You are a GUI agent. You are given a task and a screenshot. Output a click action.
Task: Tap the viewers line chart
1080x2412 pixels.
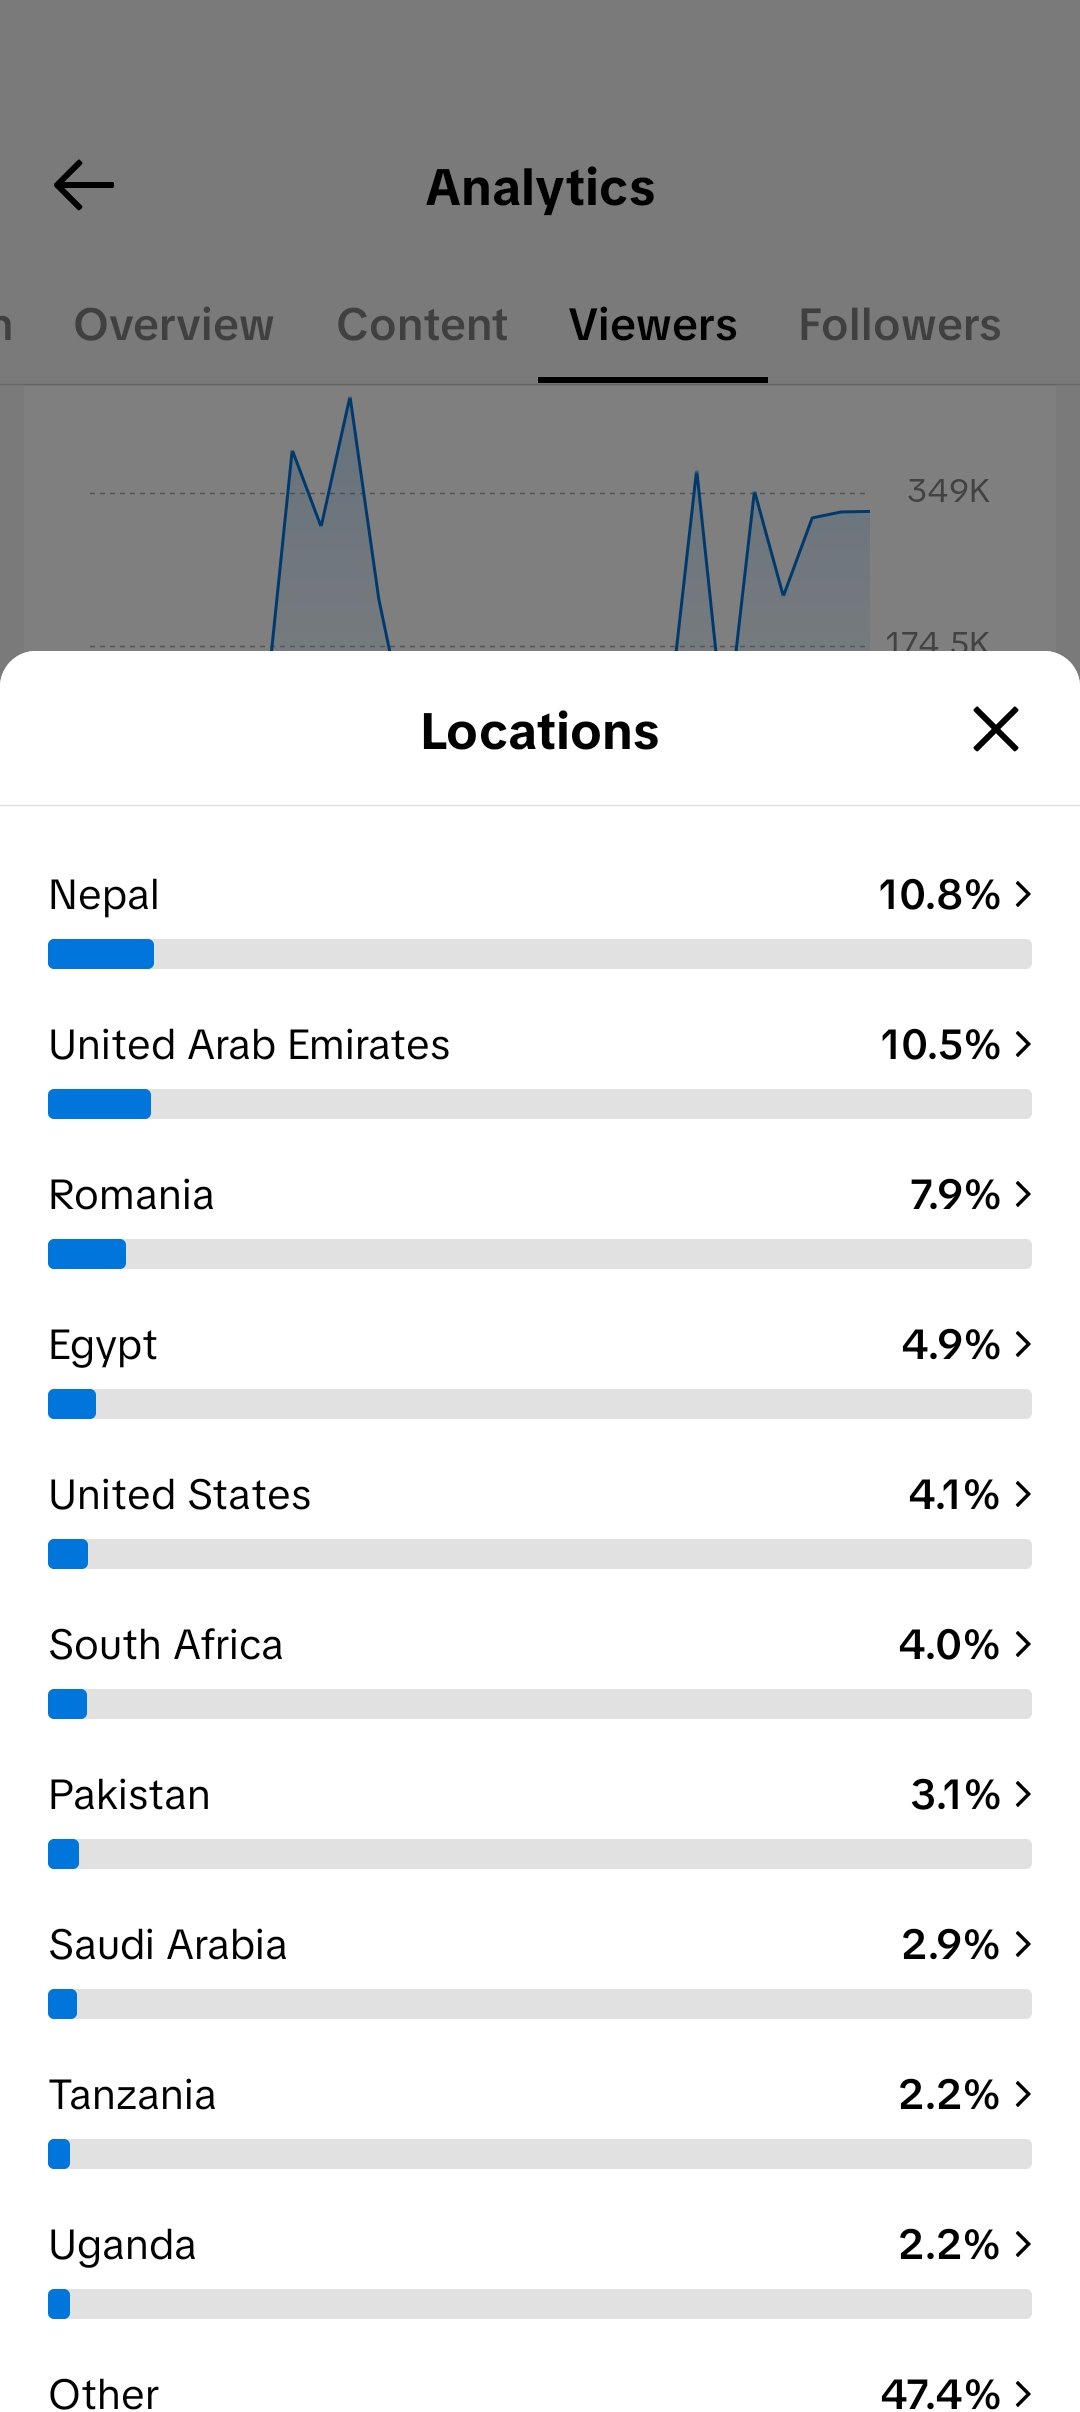[540, 520]
